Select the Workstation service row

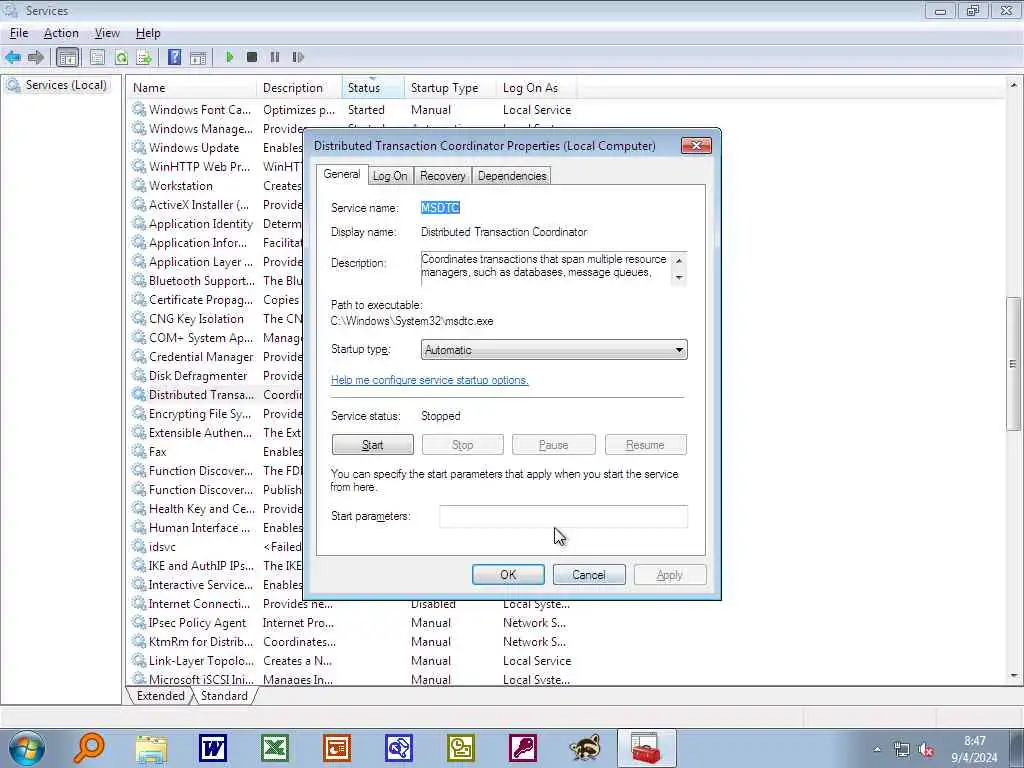[180, 185]
